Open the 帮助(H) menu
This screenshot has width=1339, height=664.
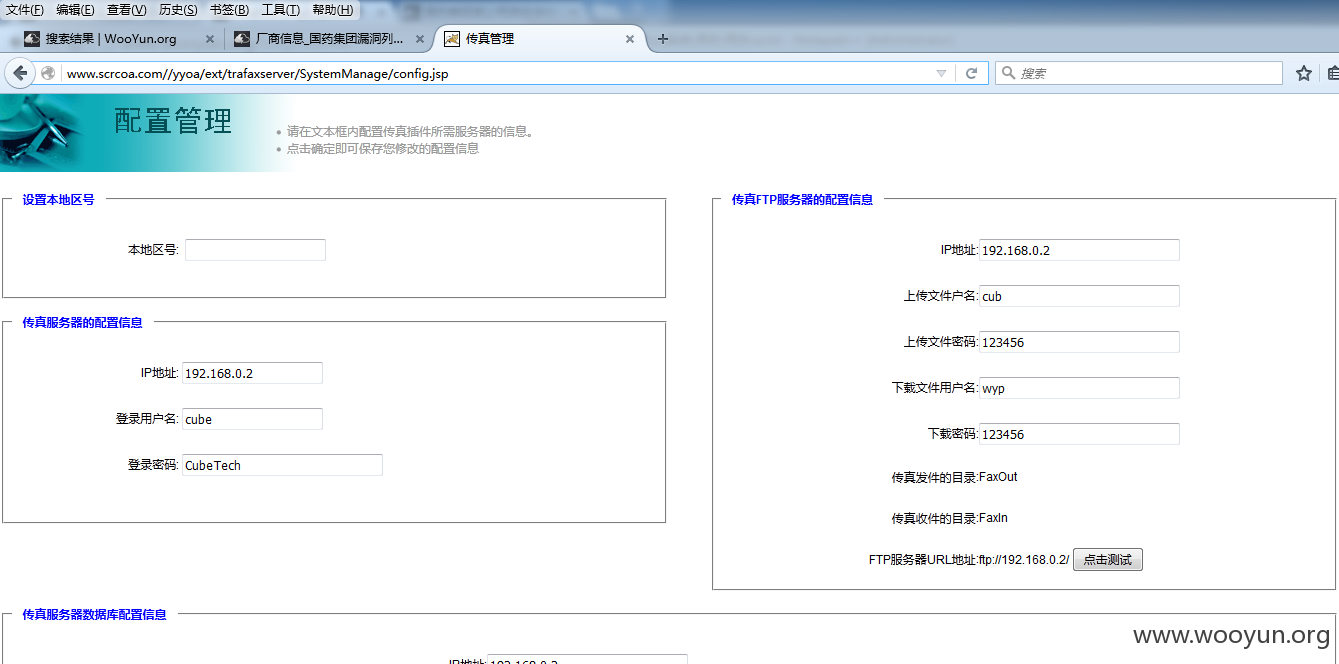tap(332, 10)
